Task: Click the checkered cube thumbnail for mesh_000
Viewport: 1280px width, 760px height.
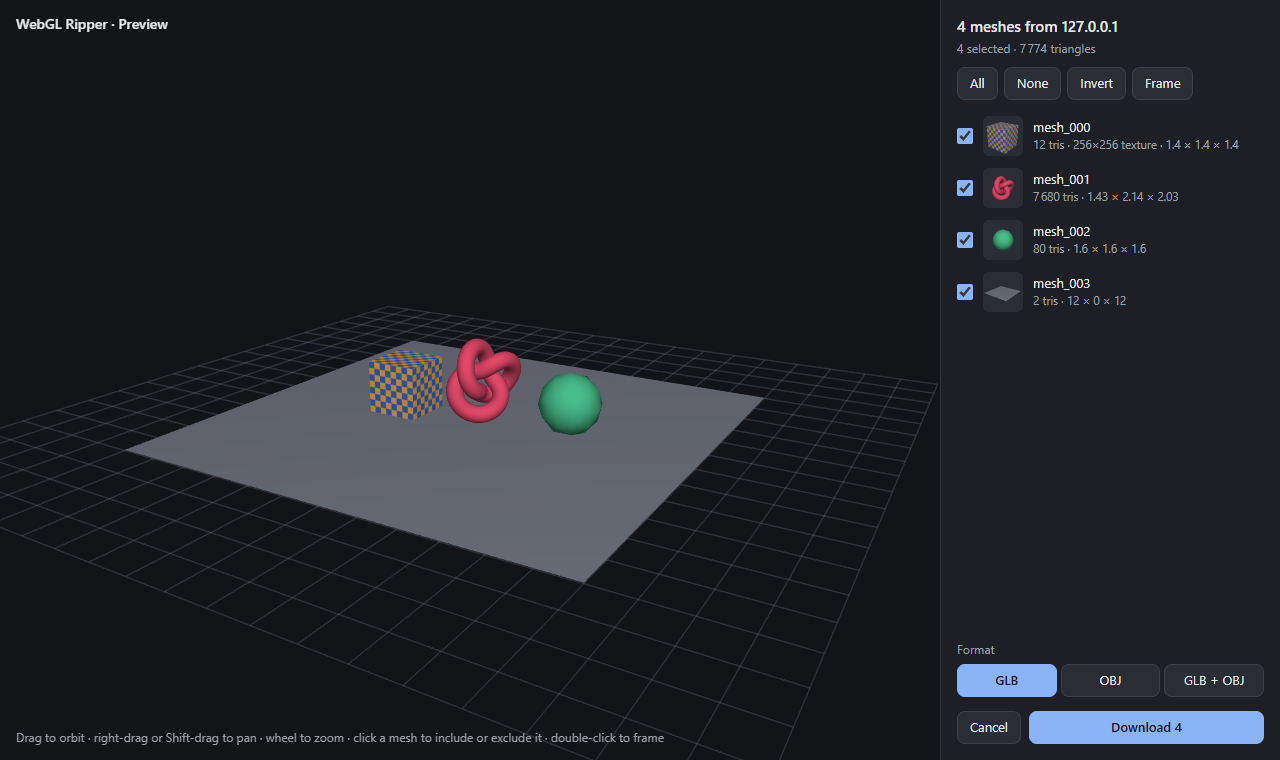Action: click(x=1003, y=136)
